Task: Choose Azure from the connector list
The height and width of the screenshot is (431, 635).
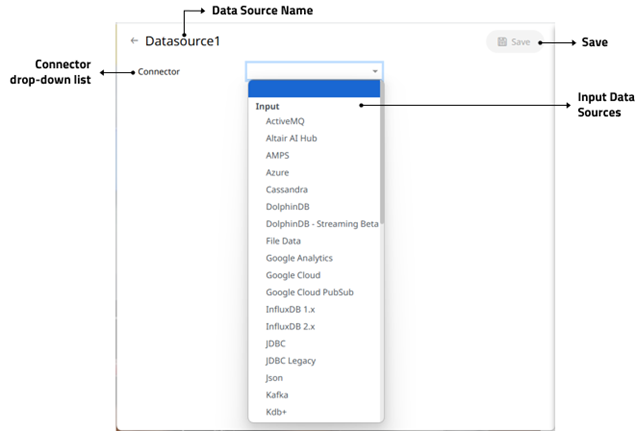Action: tap(277, 173)
